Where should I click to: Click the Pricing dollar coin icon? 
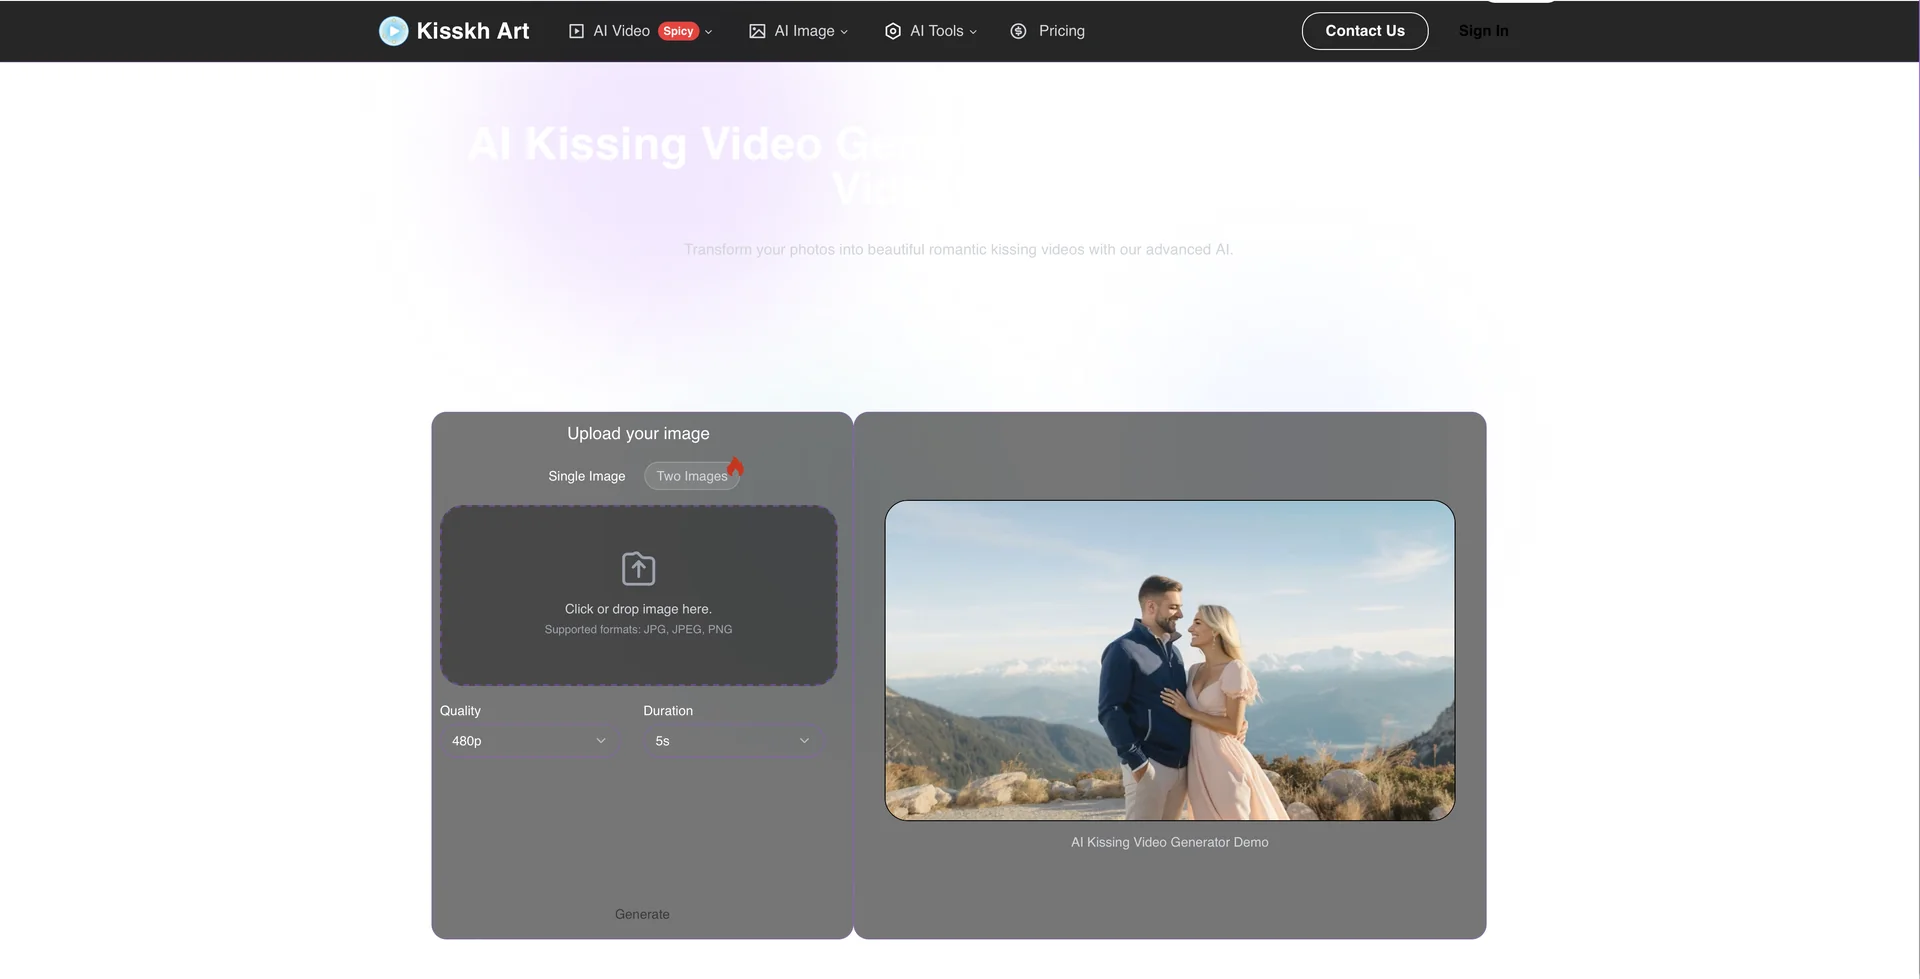pos(1018,31)
